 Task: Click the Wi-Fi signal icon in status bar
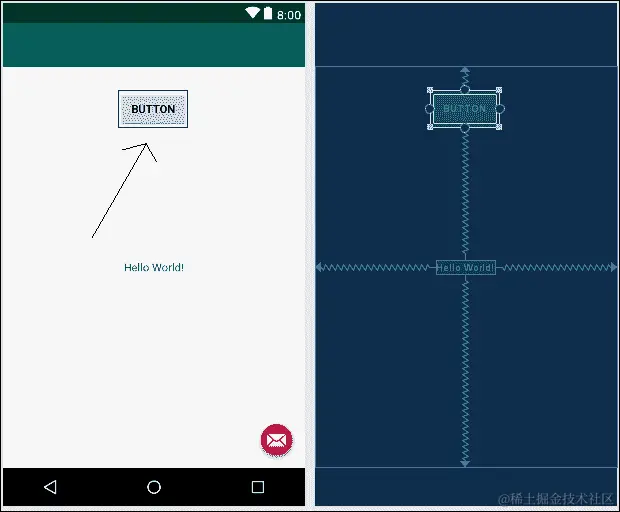click(252, 13)
